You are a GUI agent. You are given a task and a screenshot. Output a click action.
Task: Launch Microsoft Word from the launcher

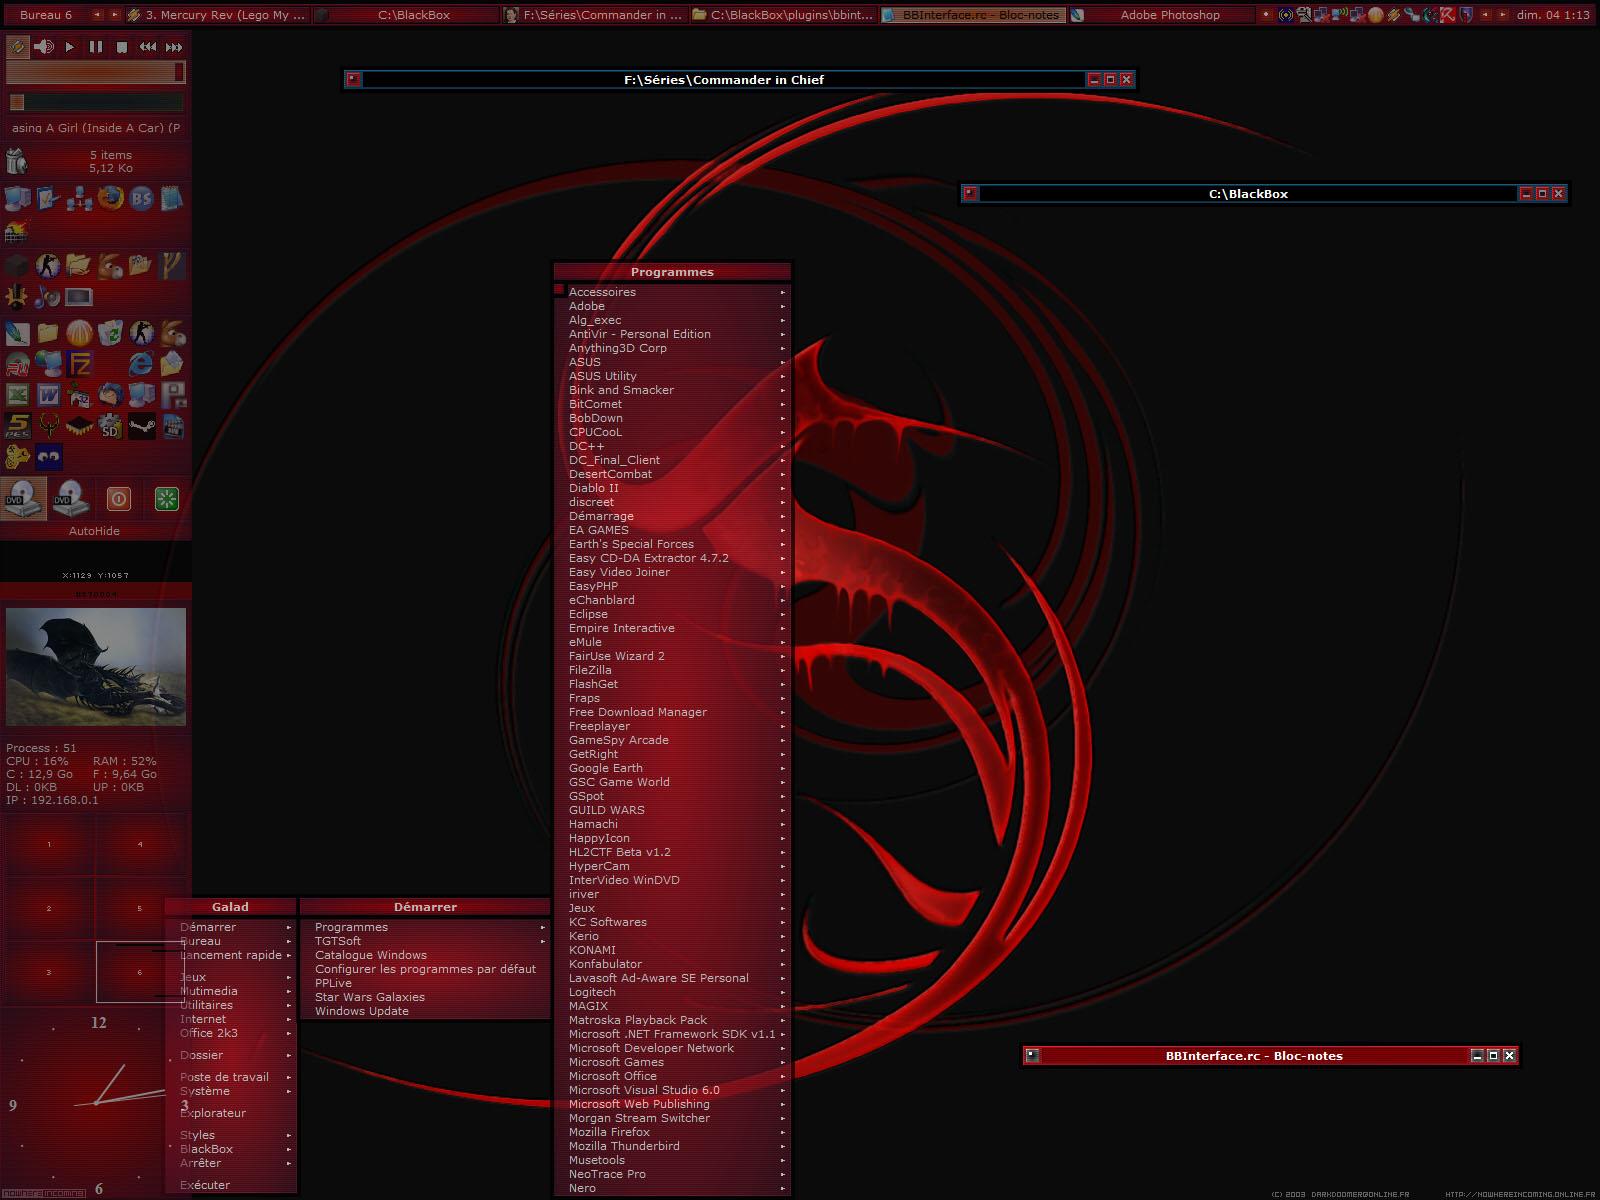[x=49, y=395]
